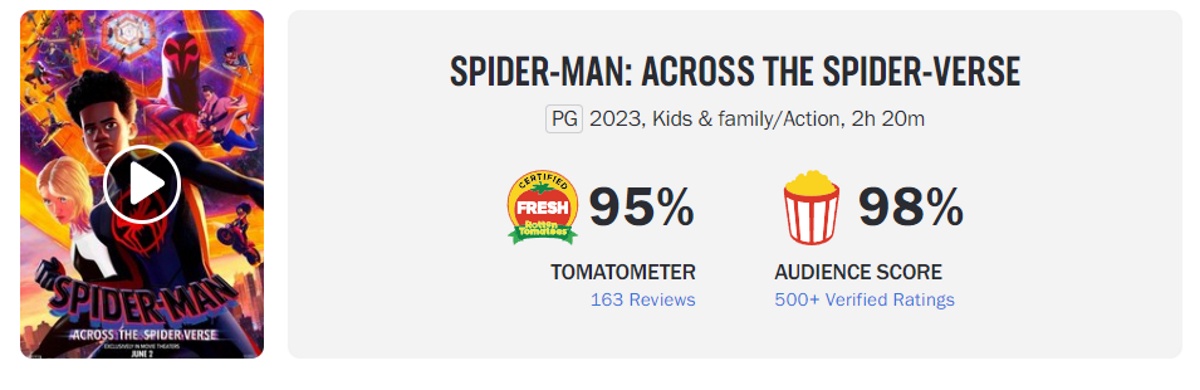This screenshot has width=1200, height=390.
Task: Click the Certified Fresh tomato badge
Action: tap(543, 207)
